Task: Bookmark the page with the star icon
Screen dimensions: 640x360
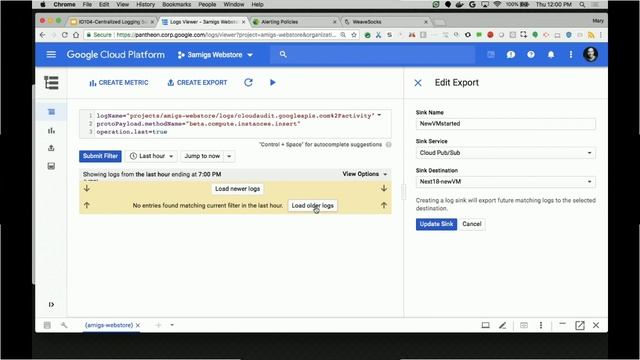Action: (x=354, y=35)
